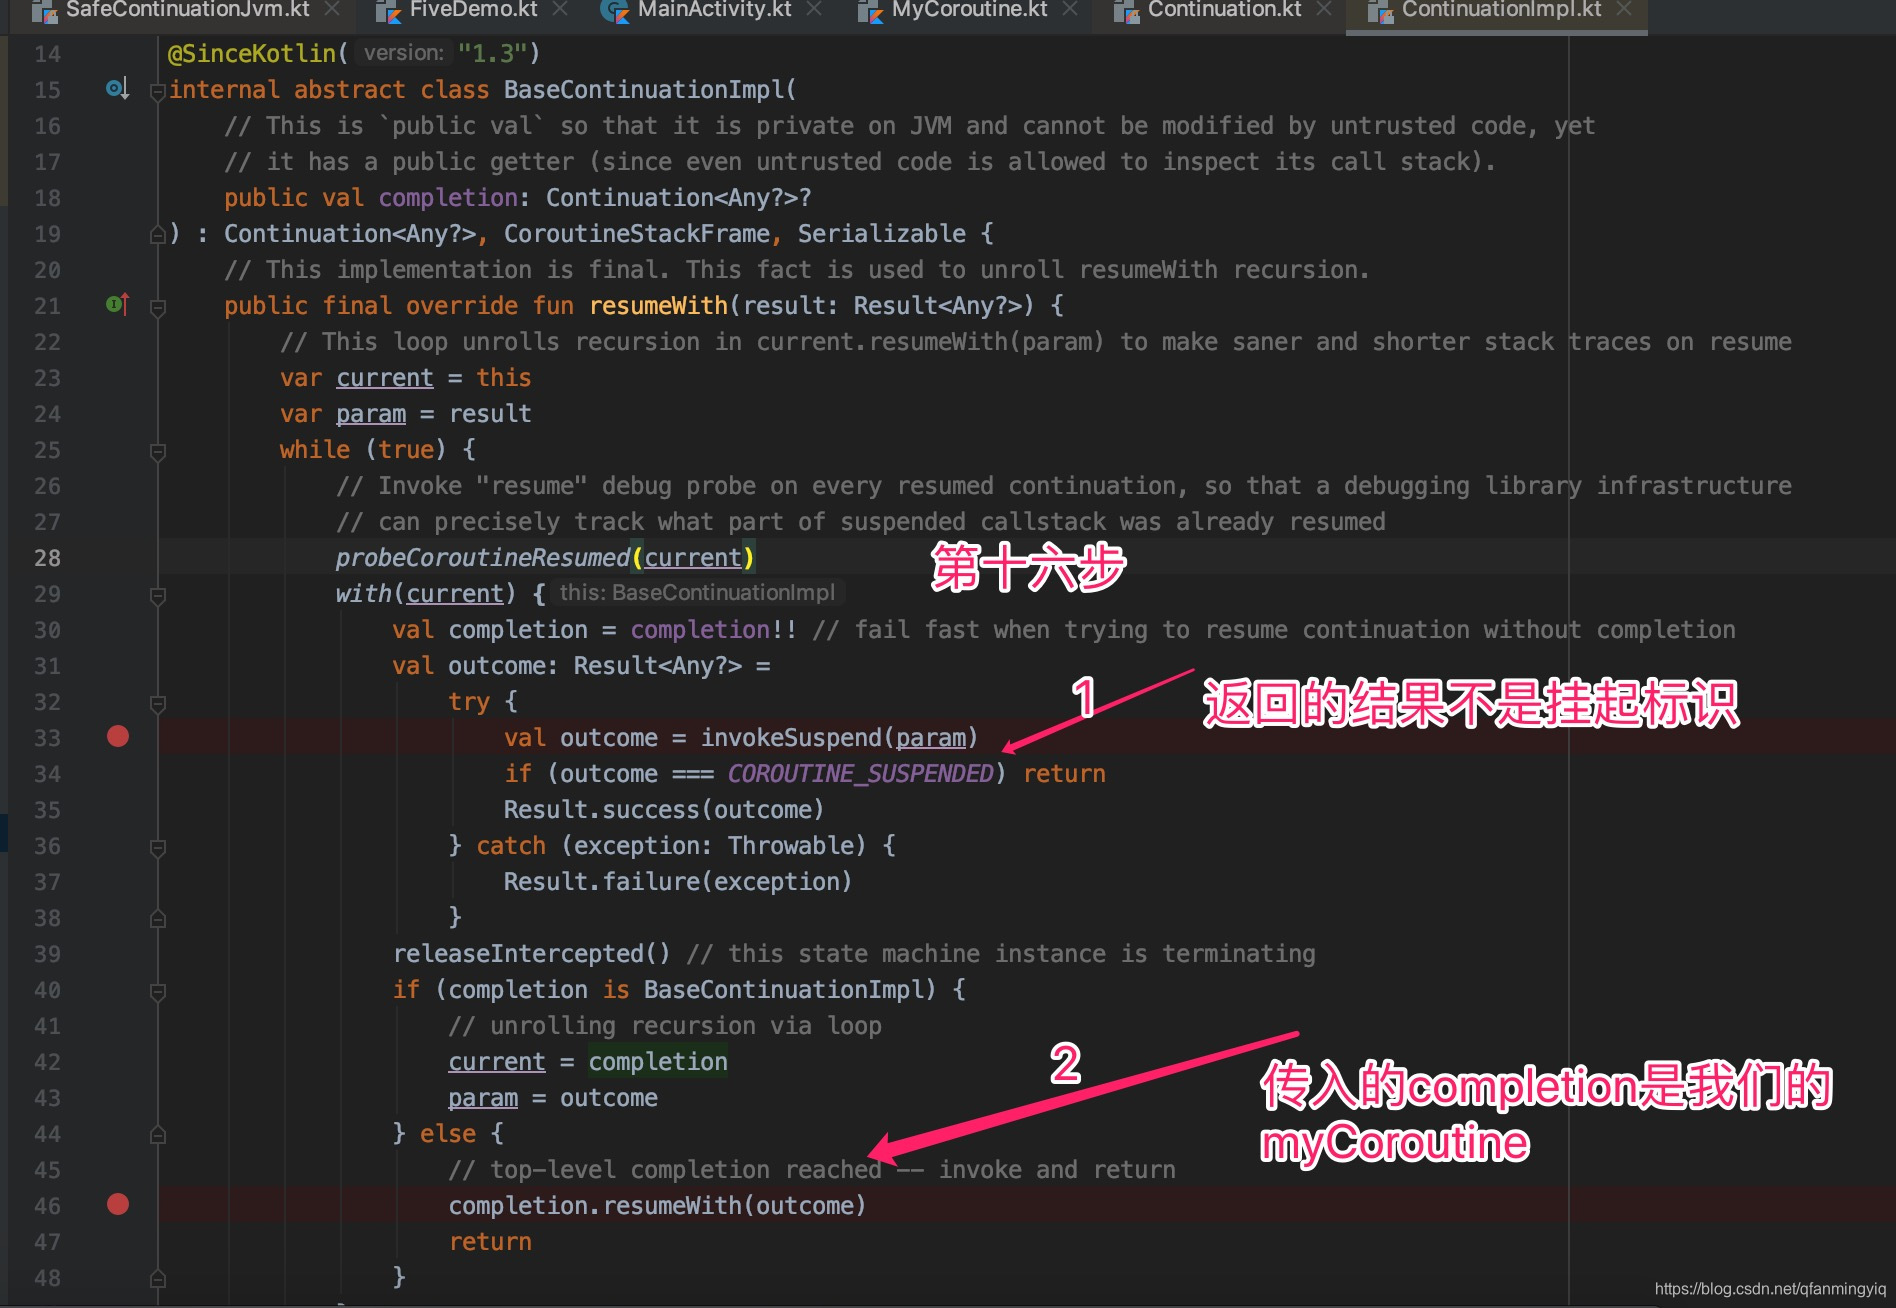Close the MainActivity.kt tab
The image size is (1896, 1308).
point(814,9)
